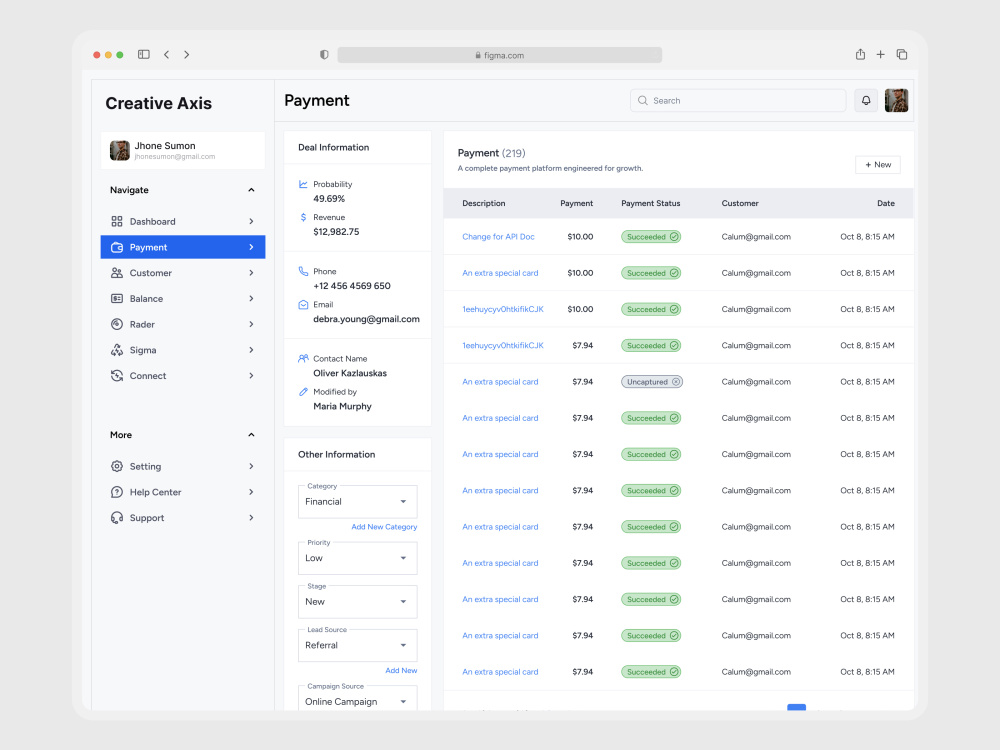The width and height of the screenshot is (1000, 750).
Task: Click the Modified by pencil icon
Action: pos(303,392)
